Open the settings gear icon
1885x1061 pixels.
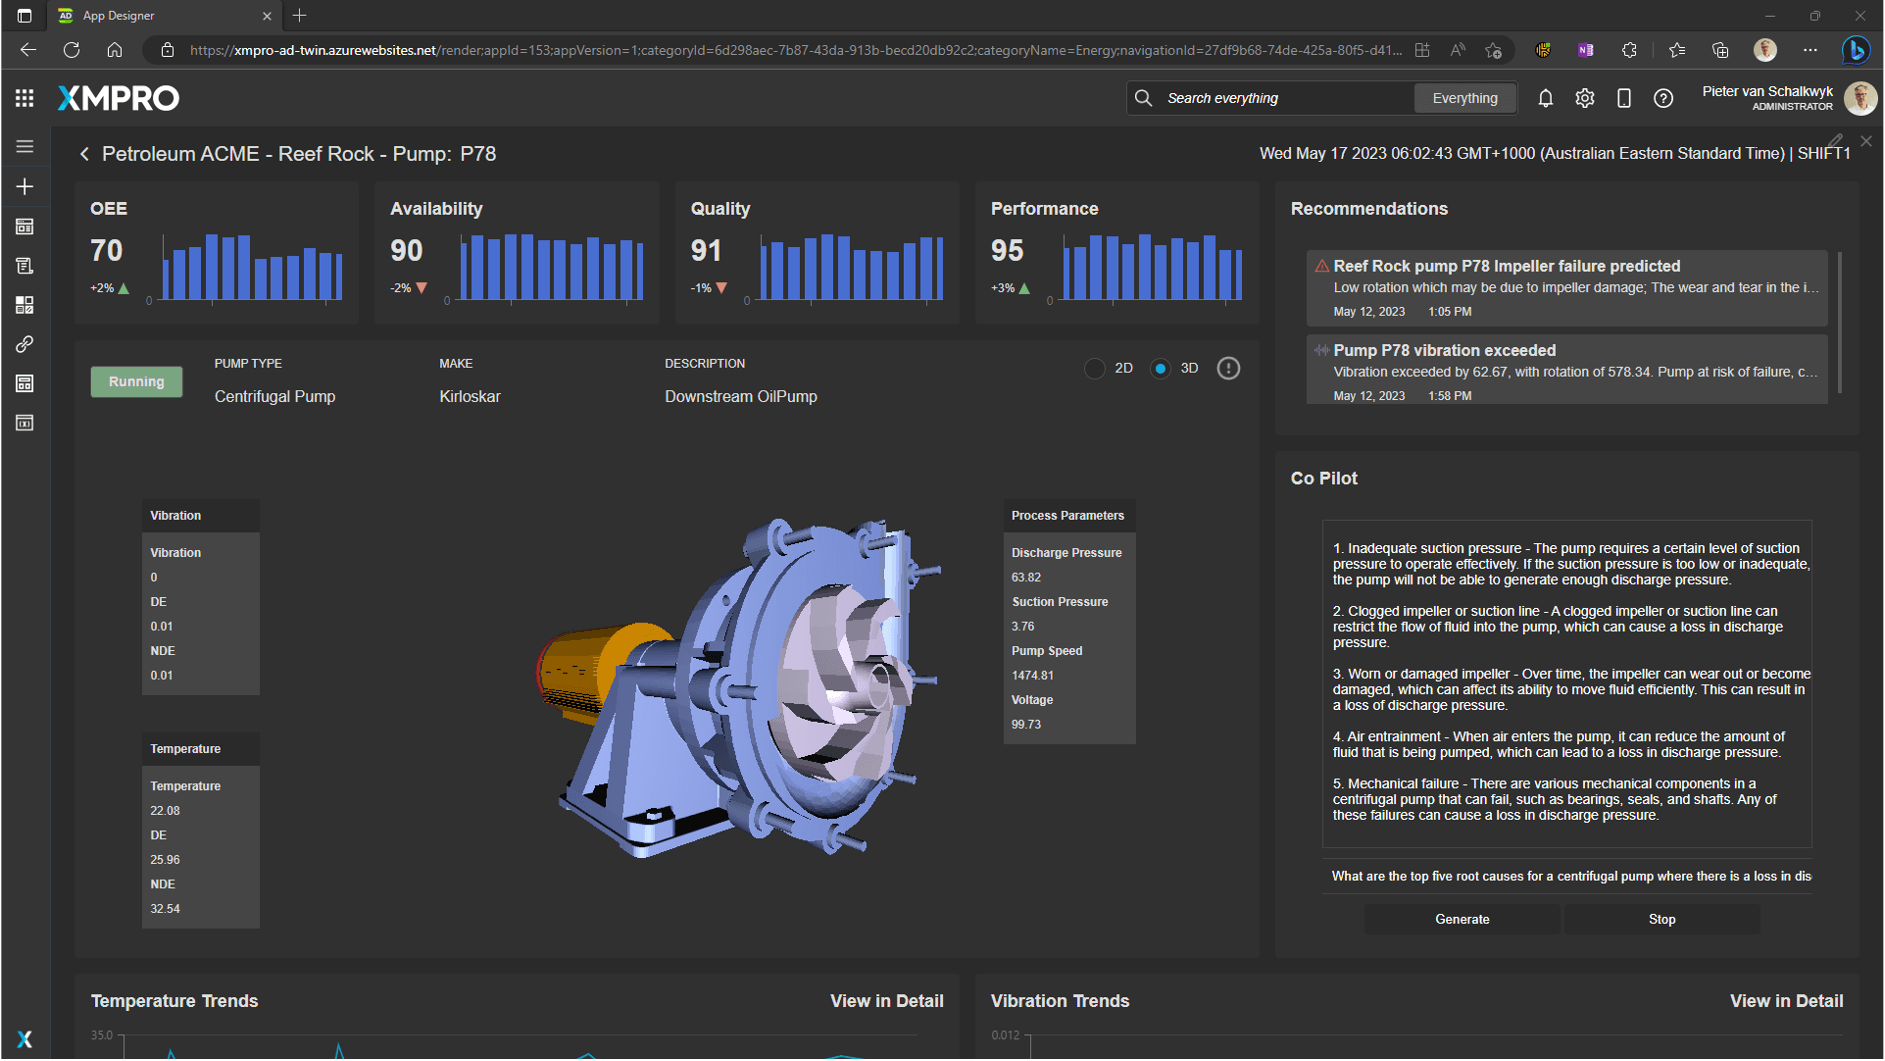pyautogui.click(x=1584, y=98)
